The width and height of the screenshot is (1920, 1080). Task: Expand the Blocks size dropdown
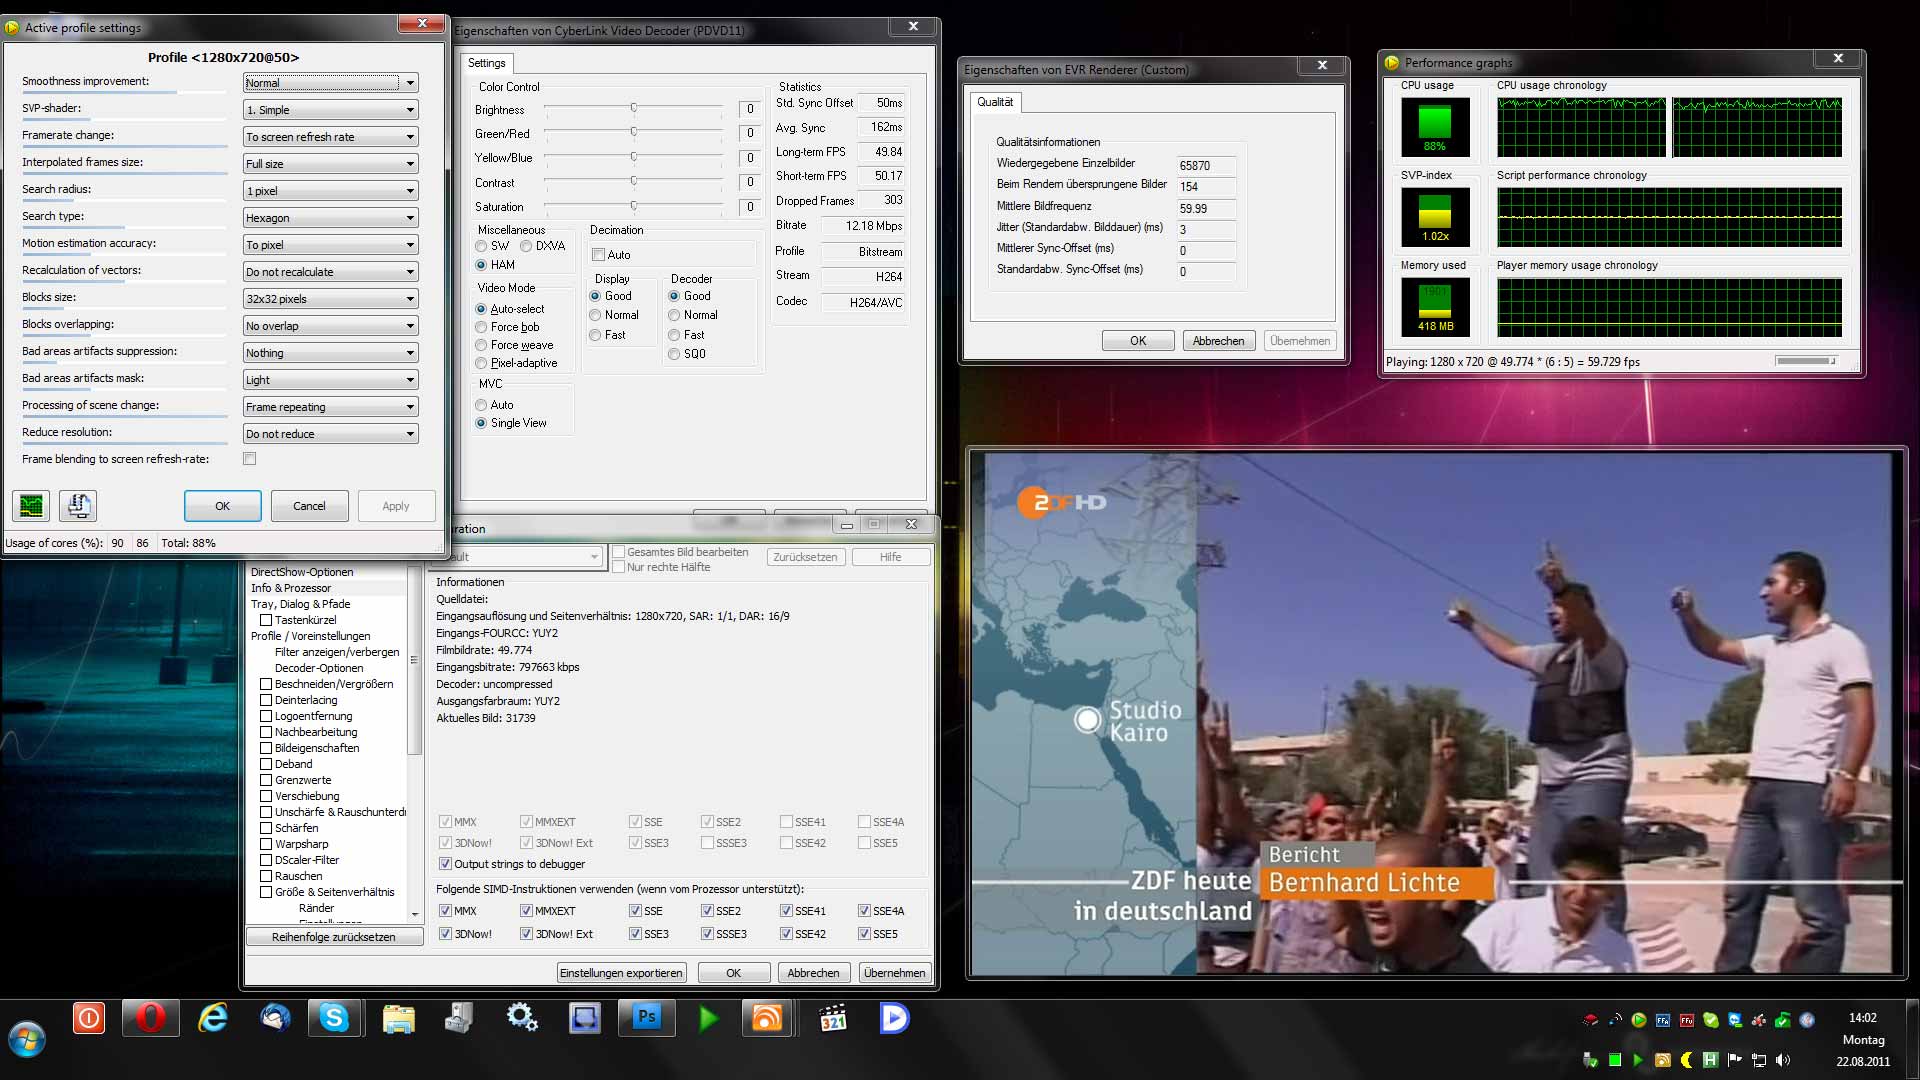[x=330, y=299]
